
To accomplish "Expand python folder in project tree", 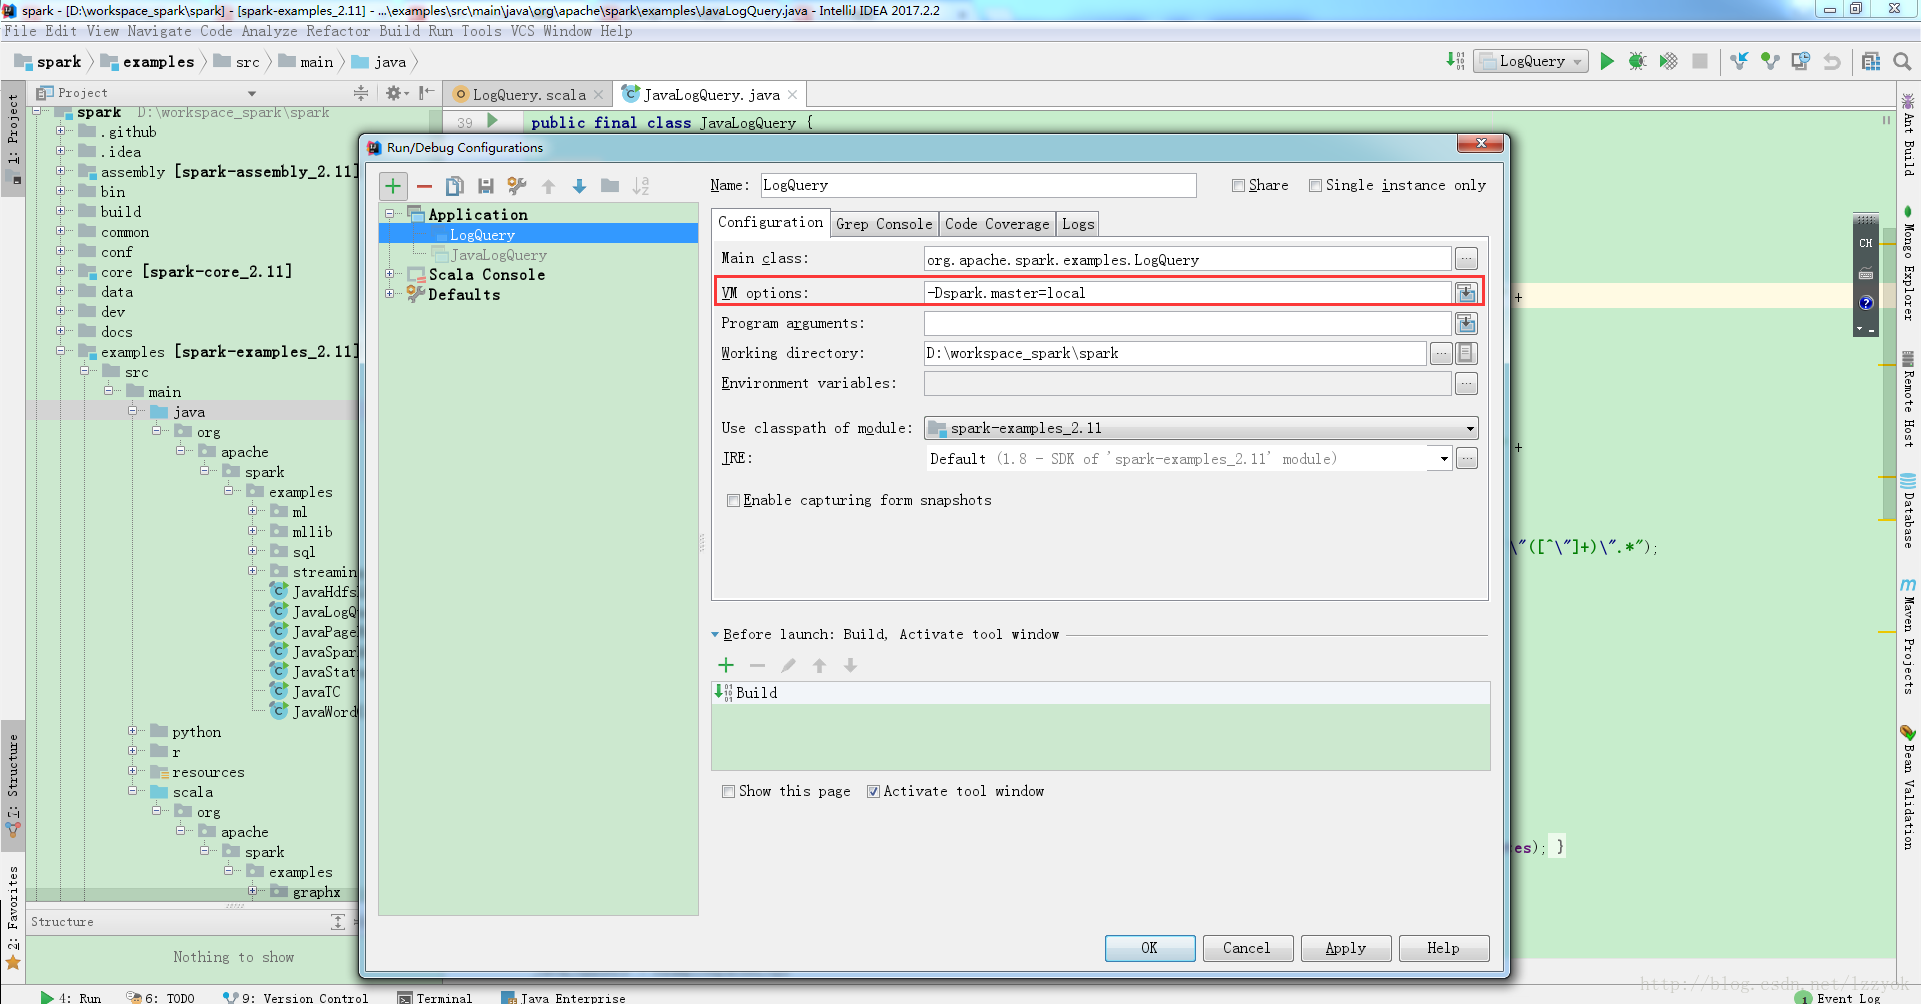I will 132,731.
